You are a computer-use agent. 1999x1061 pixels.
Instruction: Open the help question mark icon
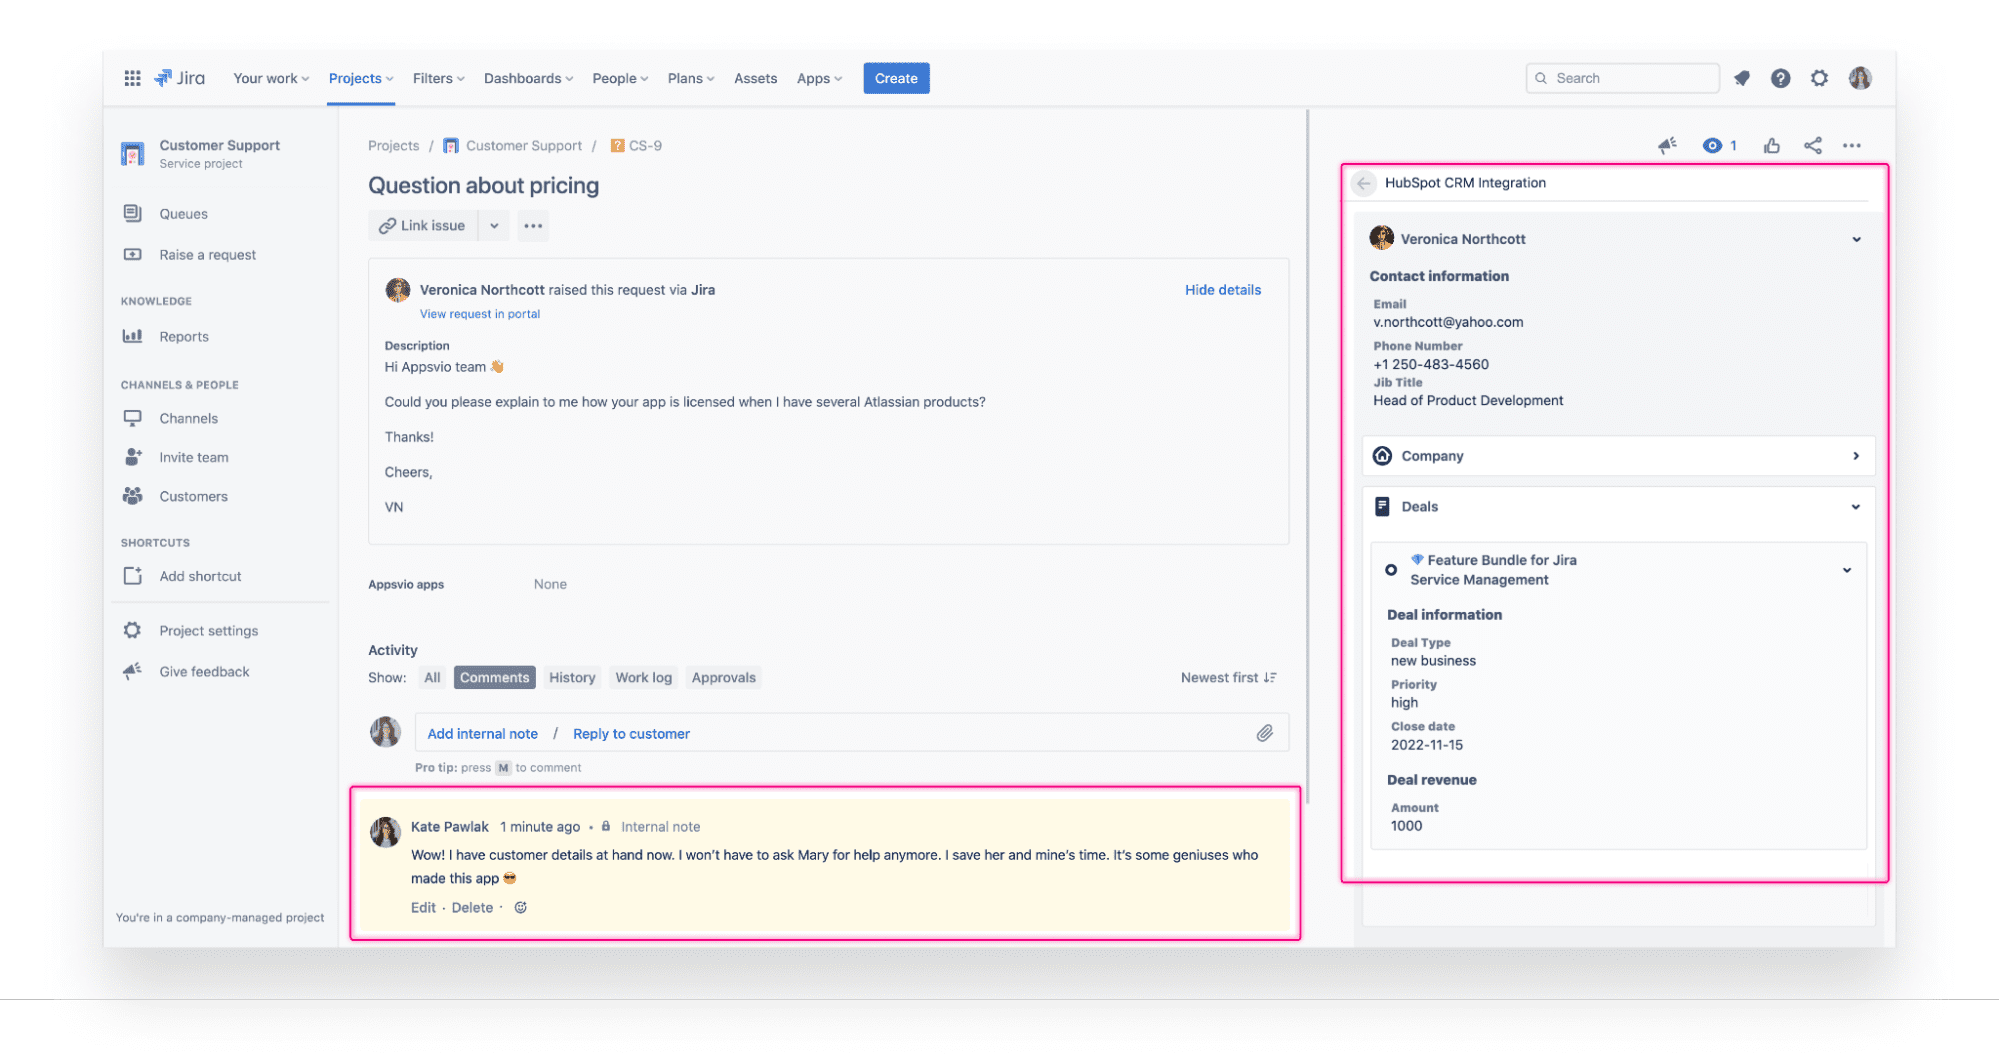(1780, 78)
